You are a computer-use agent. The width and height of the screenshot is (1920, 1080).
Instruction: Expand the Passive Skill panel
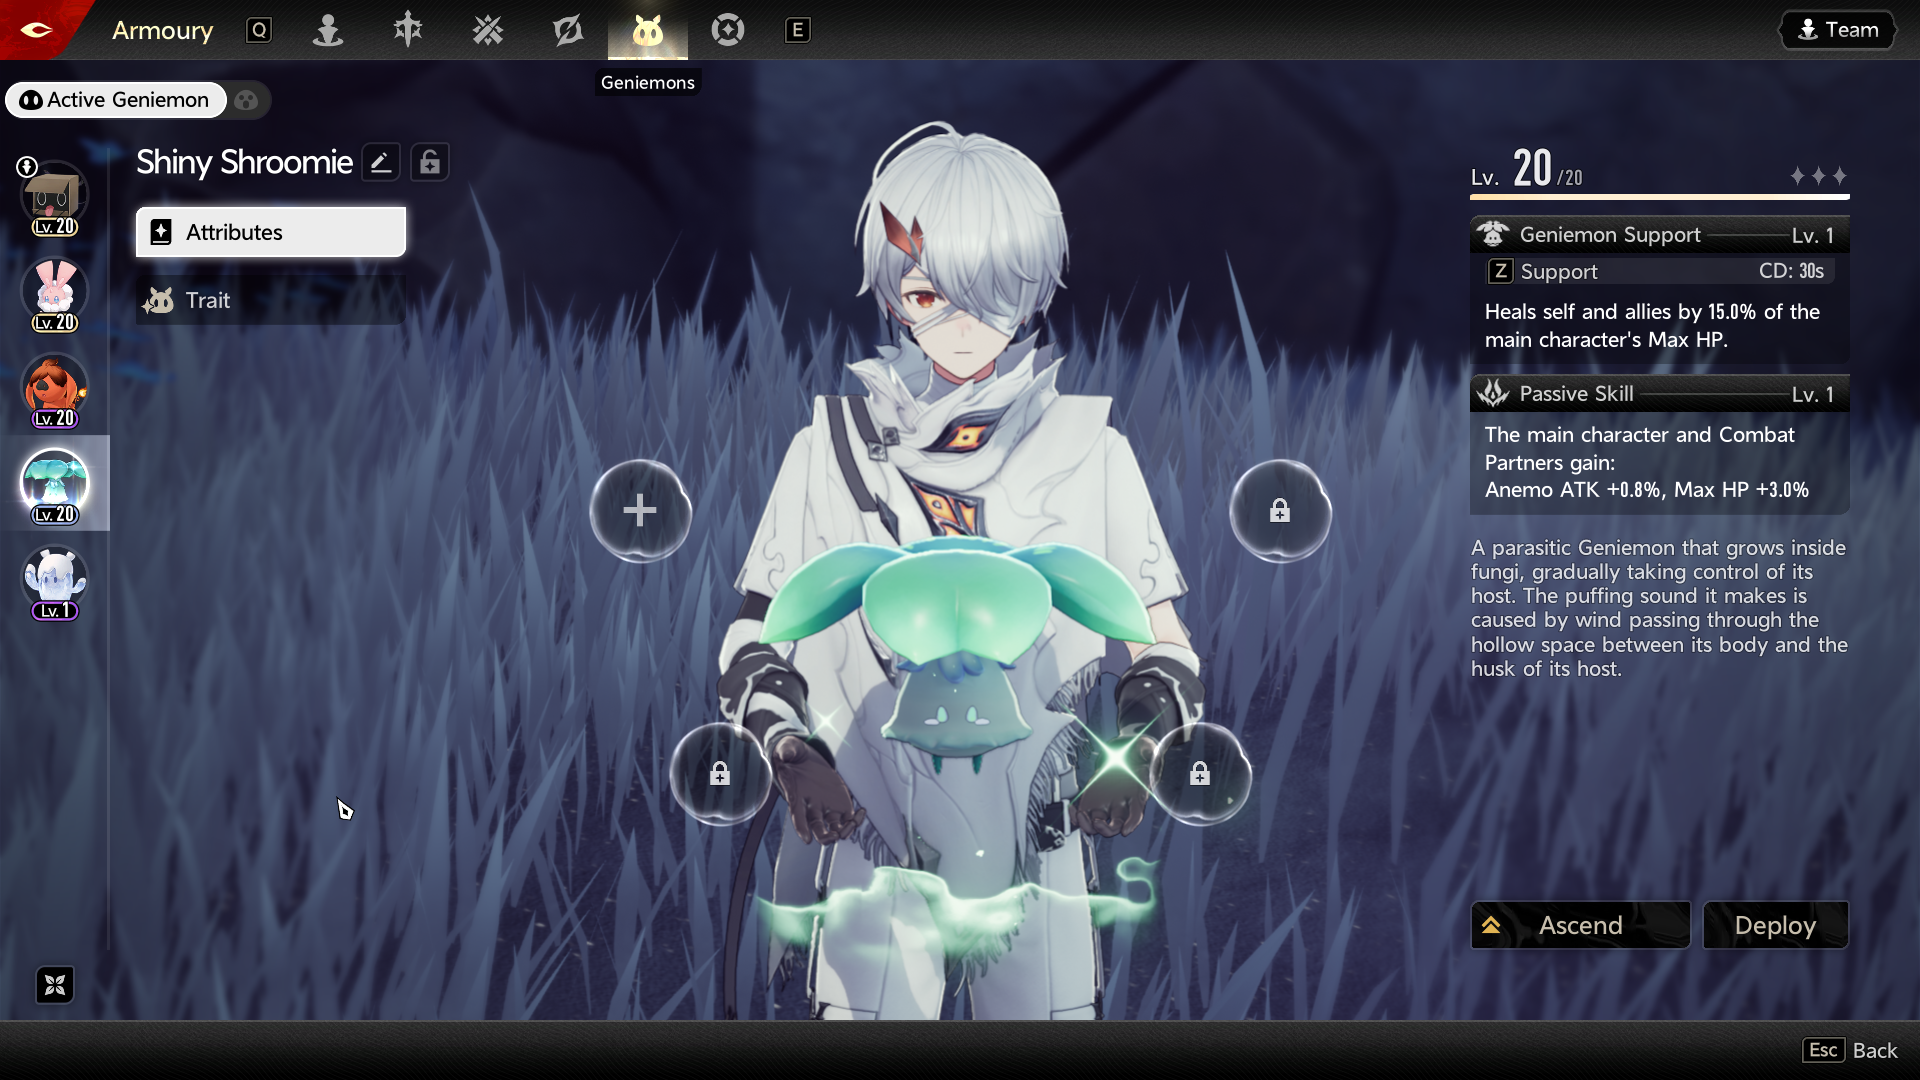coord(1659,394)
